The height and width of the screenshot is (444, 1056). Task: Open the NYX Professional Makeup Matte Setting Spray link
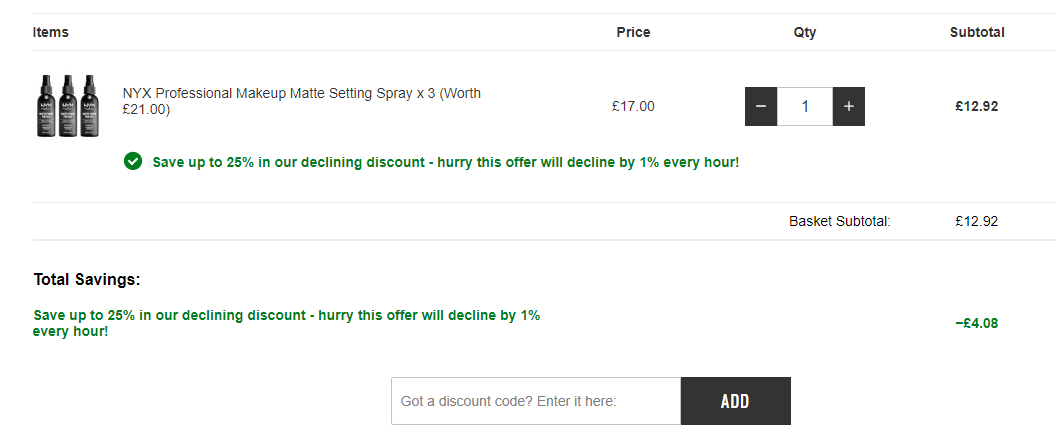coord(302,101)
